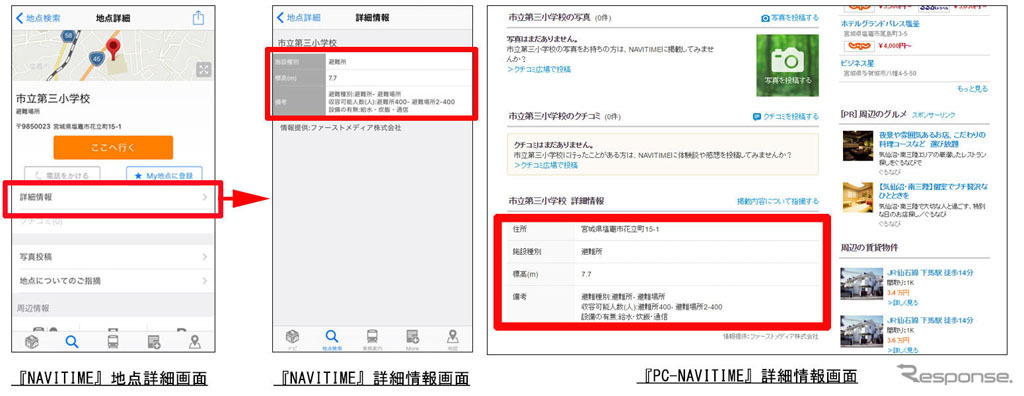
Task: Click 市立第三小学校 title on 地点詳細 screen
Action: pyautogui.click(x=53, y=99)
